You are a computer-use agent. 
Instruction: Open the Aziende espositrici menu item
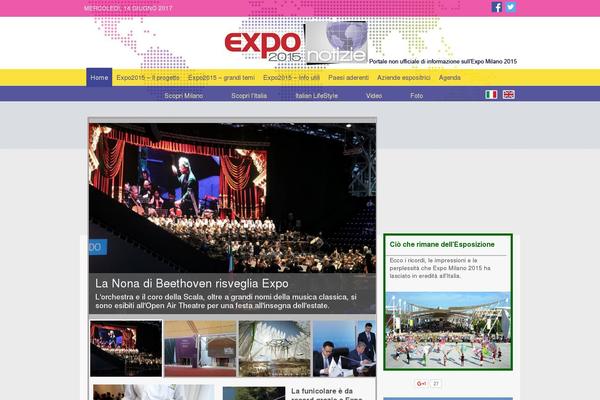pyautogui.click(x=404, y=78)
